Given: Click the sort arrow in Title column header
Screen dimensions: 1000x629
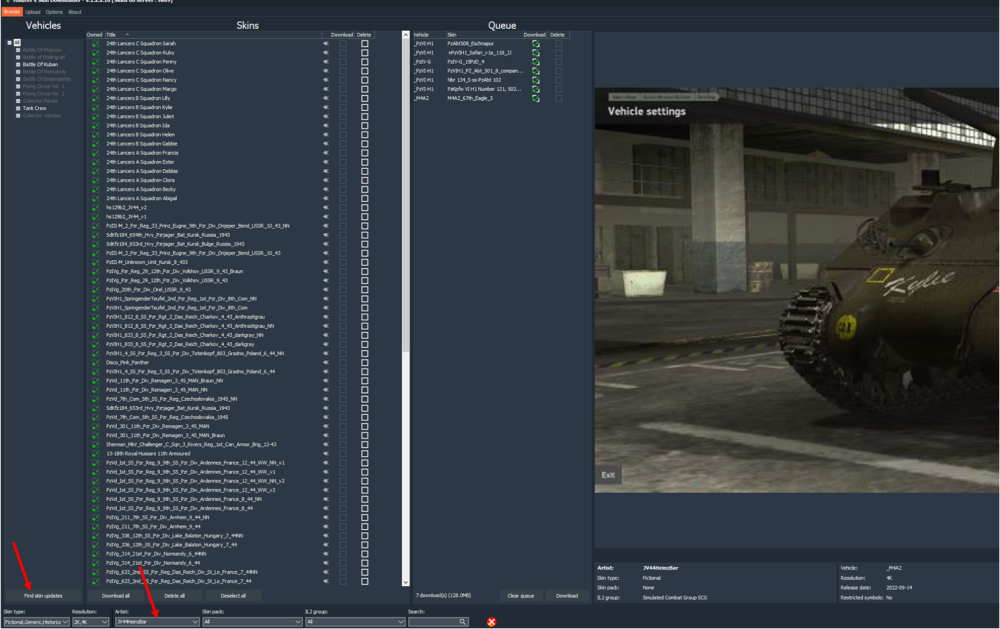Looking at the screenshot, I should (x=128, y=35).
